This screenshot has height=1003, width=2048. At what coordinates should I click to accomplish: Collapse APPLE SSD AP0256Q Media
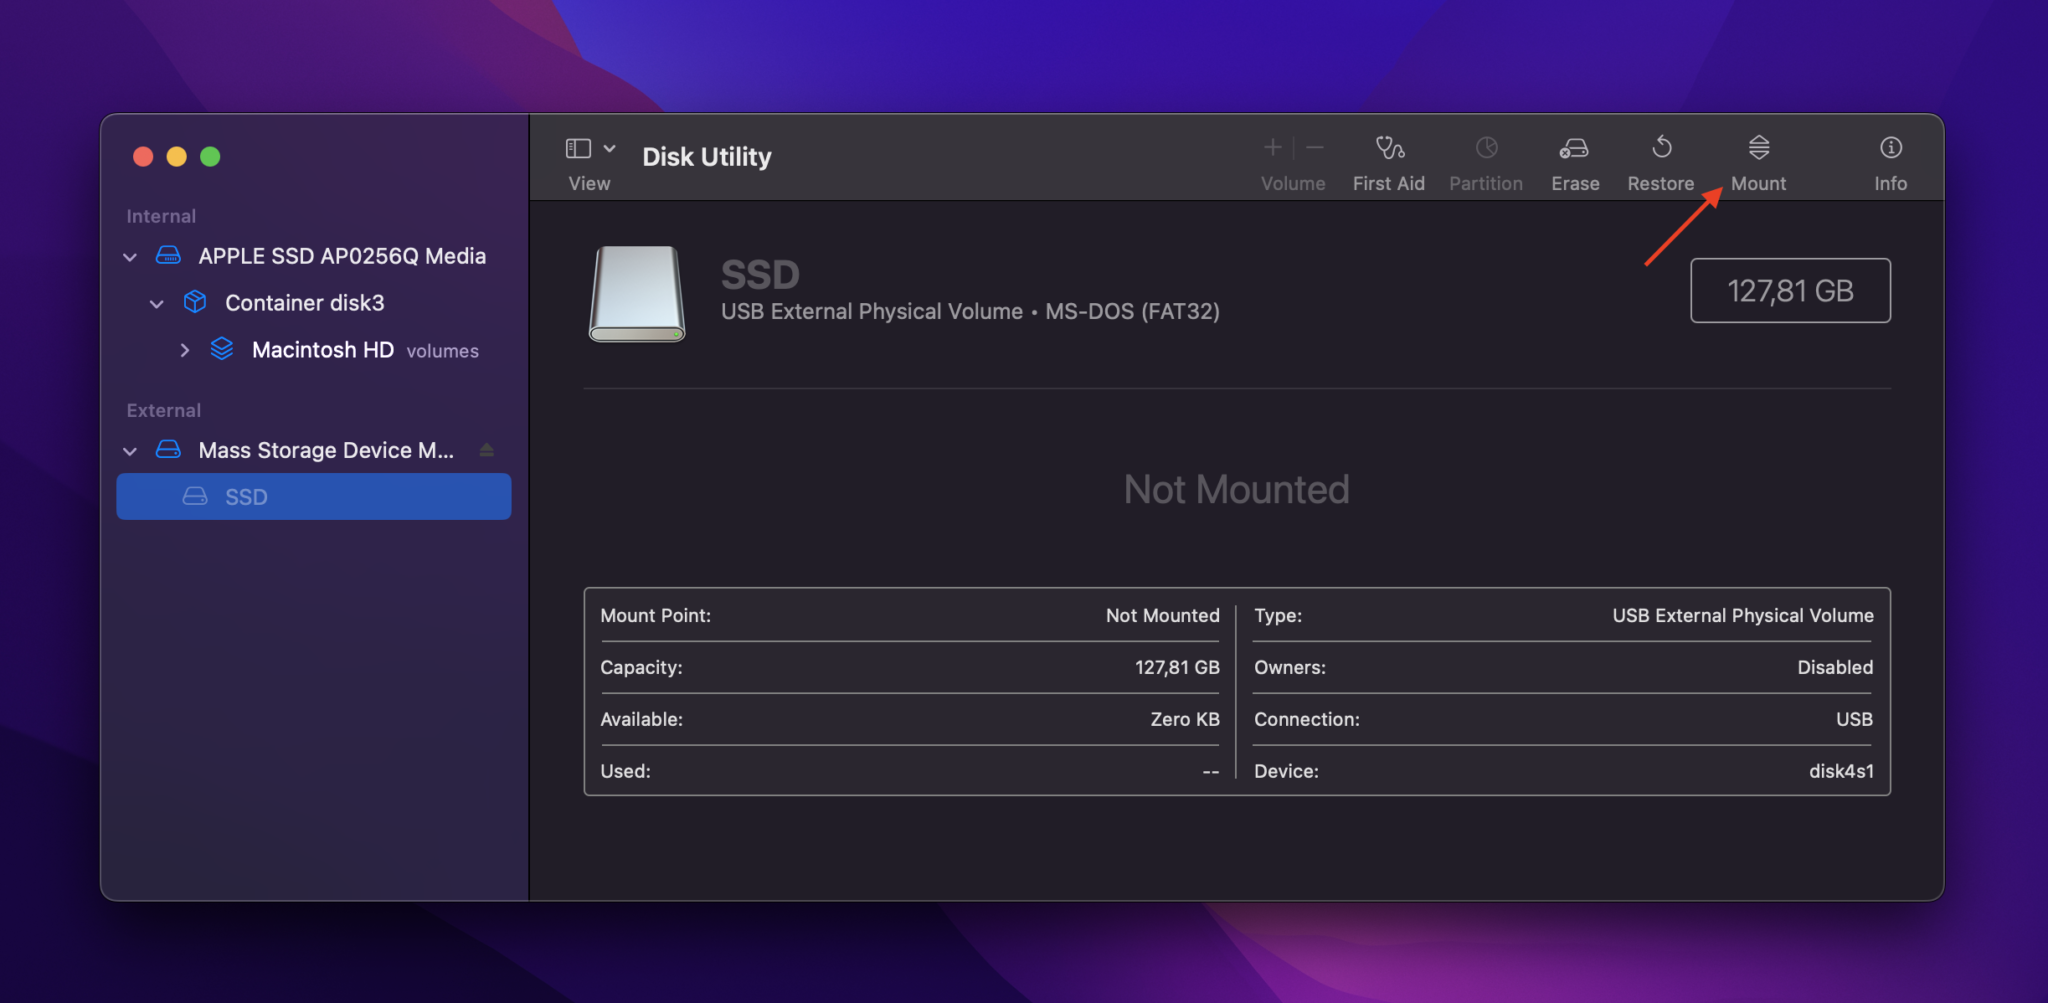[130, 256]
